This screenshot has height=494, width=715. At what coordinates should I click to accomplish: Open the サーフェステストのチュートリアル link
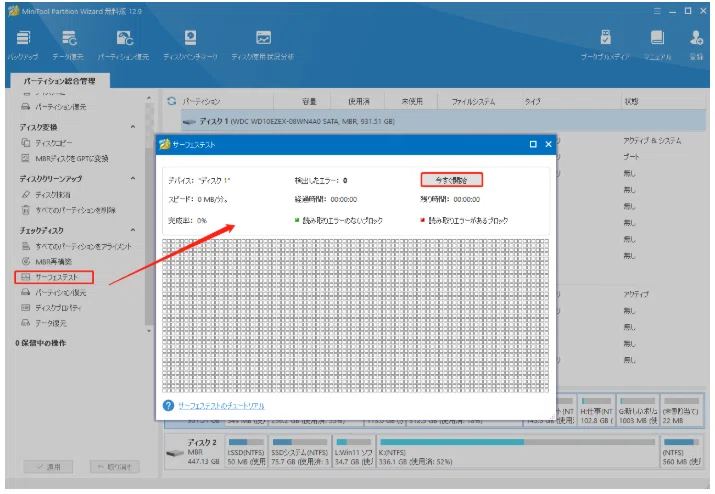(x=221, y=406)
